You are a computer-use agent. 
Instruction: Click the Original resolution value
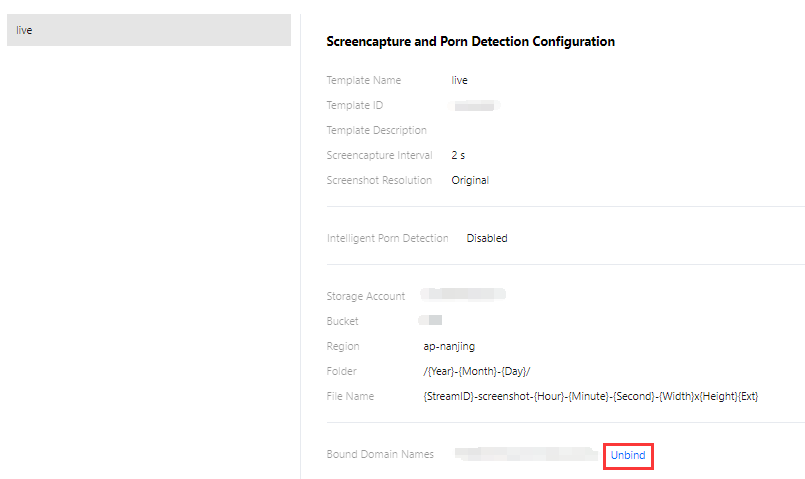pyautogui.click(x=470, y=180)
